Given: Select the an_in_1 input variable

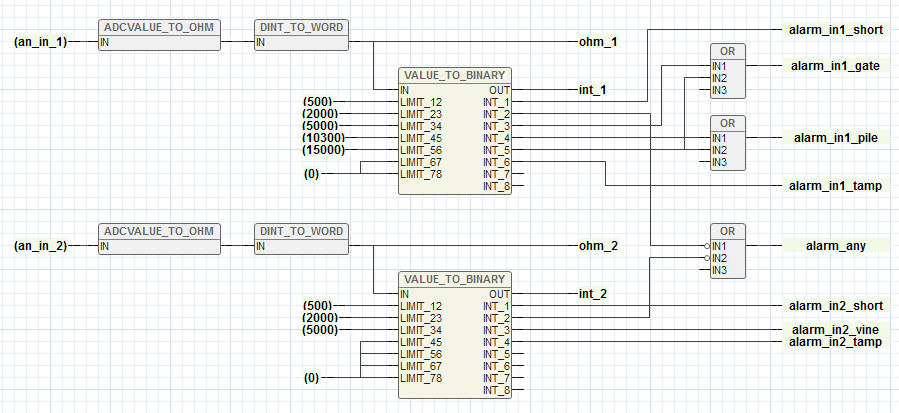Looking at the screenshot, I should [40, 42].
